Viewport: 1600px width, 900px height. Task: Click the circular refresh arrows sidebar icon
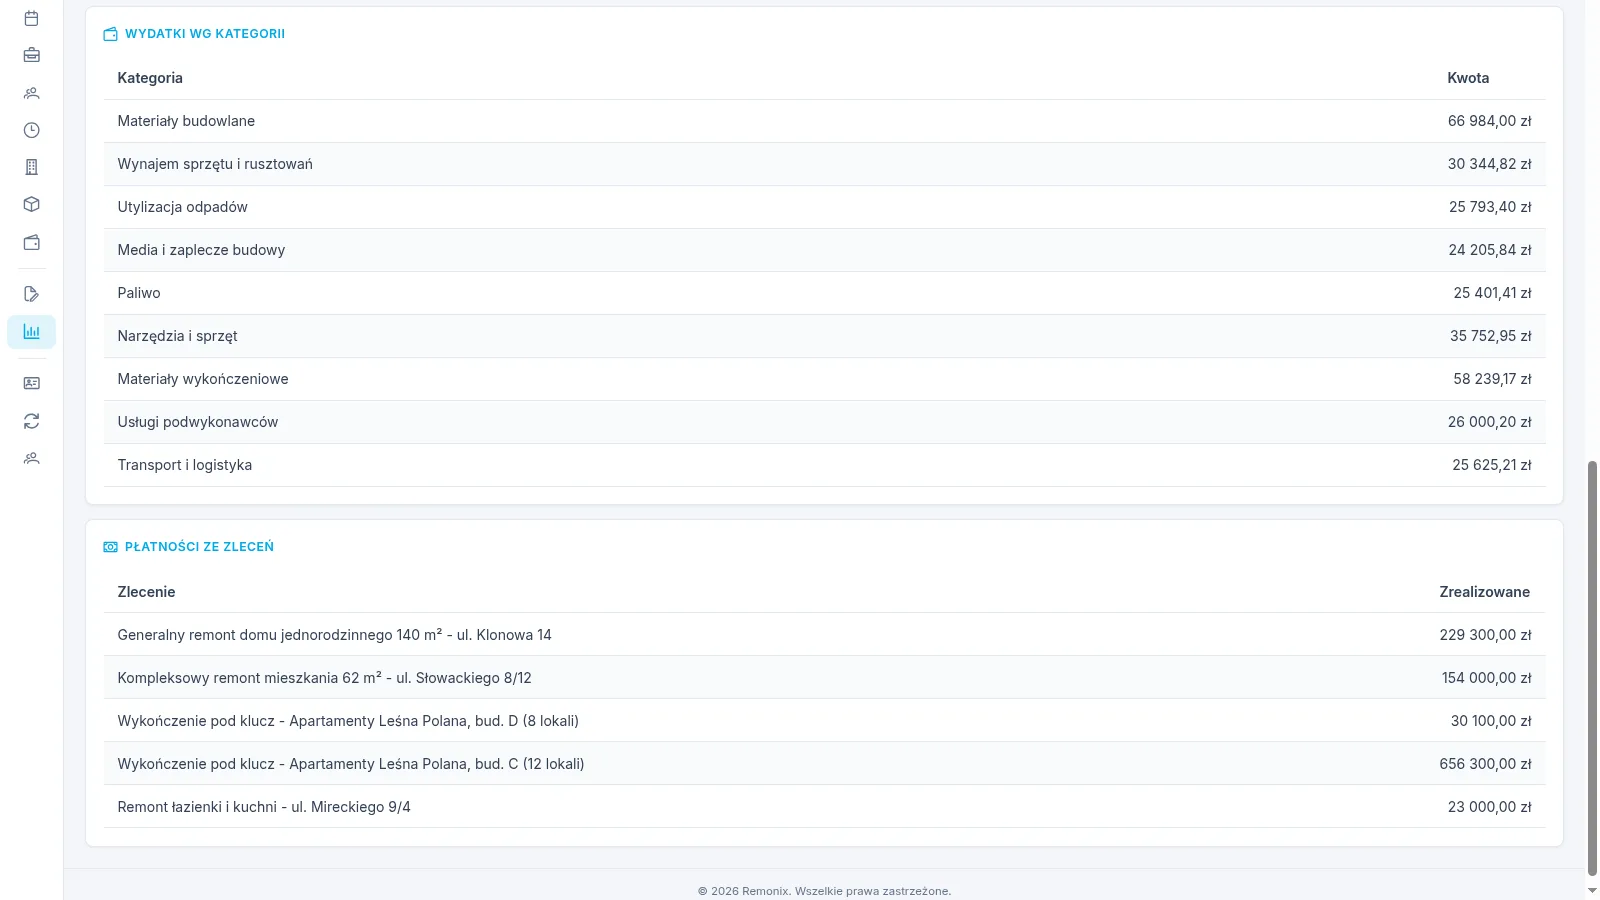(31, 421)
